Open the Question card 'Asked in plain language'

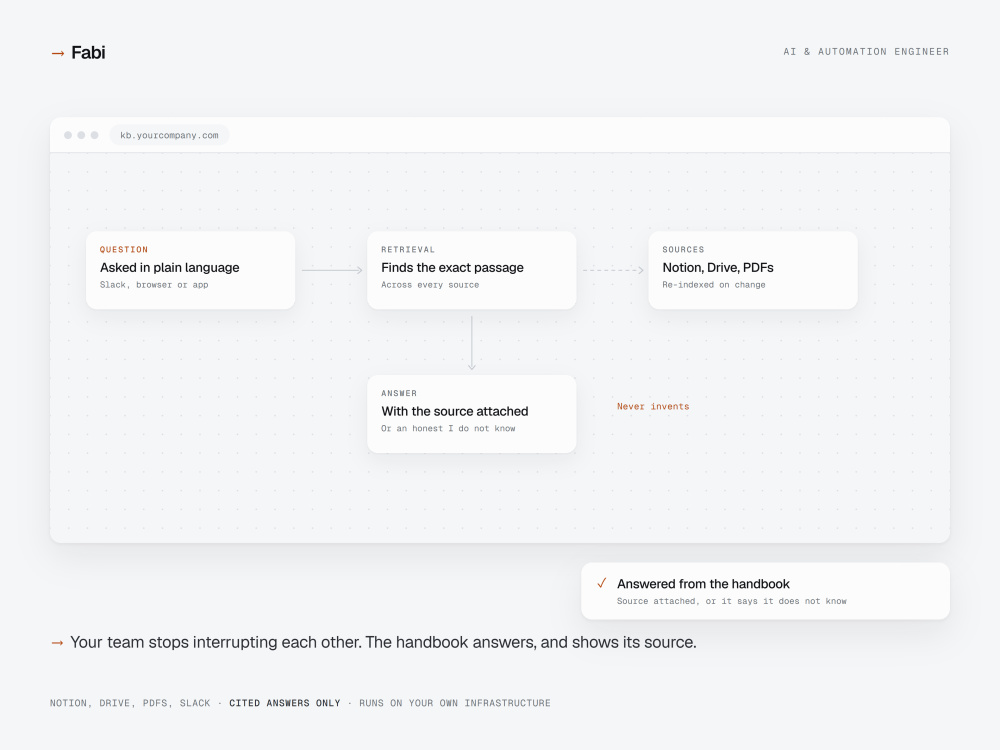tap(191, 270)
